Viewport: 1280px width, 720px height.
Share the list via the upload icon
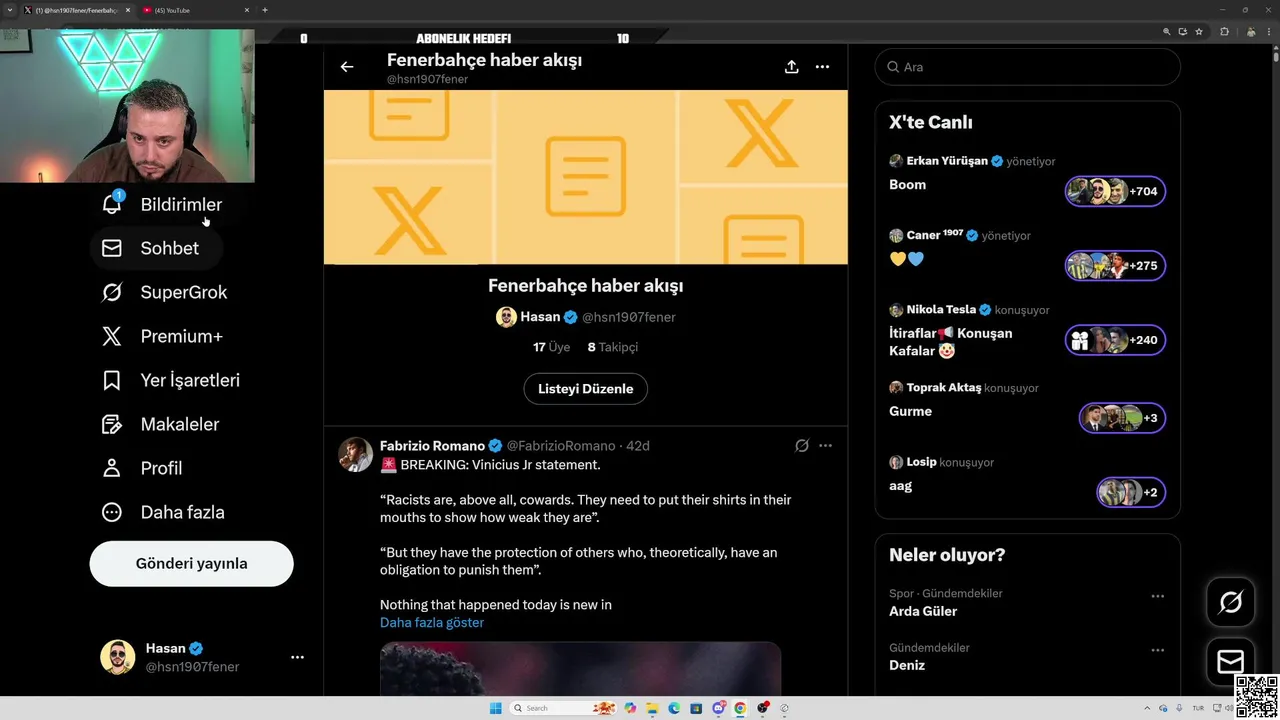791,67
